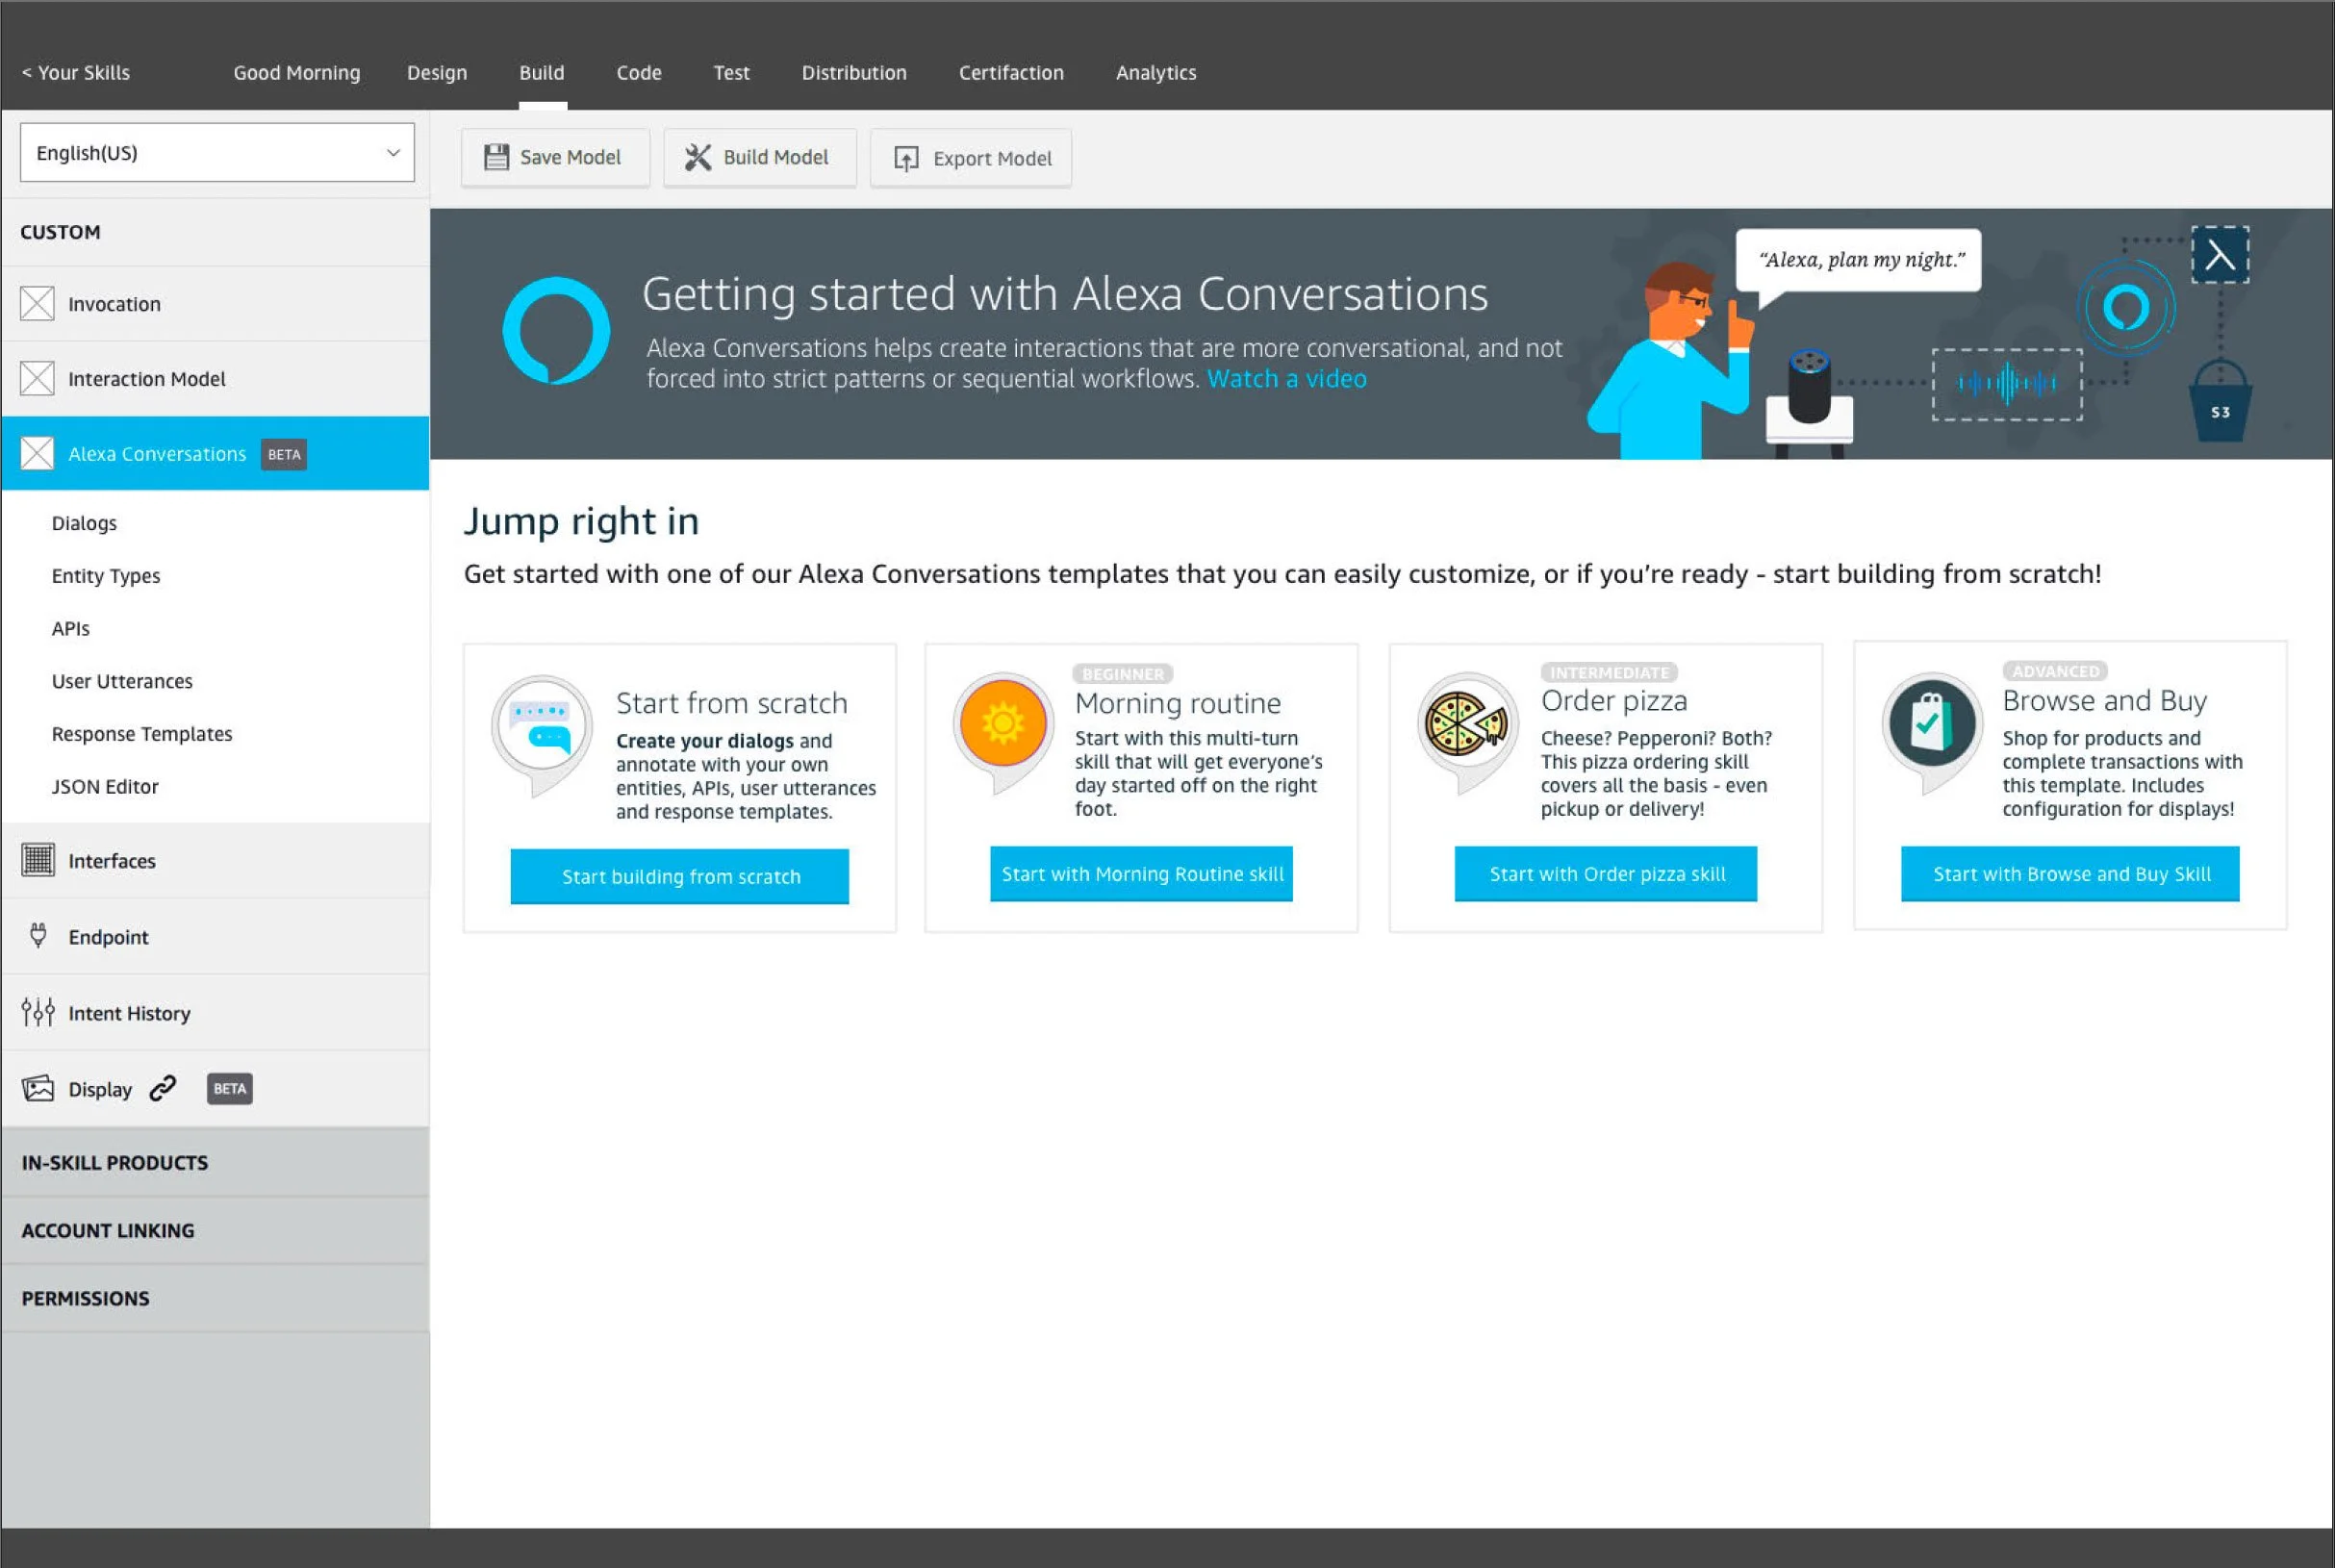The image size is (2335, 1568).
Task: Click the Endpoint plug icon
Action: point(38,936)
